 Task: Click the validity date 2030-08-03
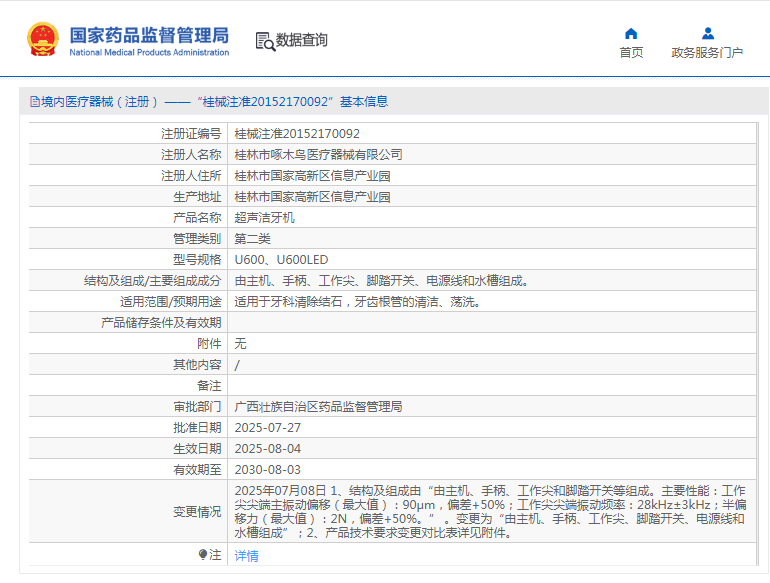tap(267, 469)
